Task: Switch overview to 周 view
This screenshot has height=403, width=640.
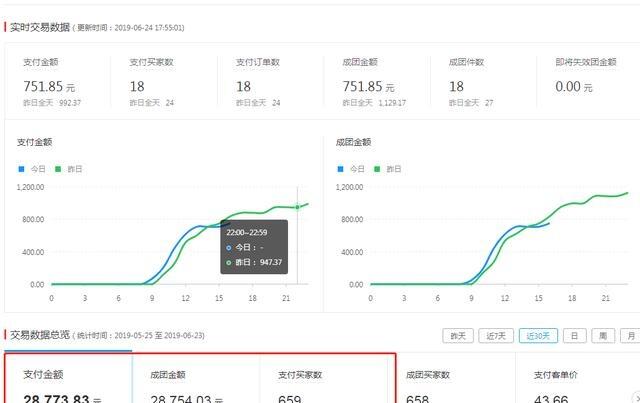Action: tap(603, 336)
